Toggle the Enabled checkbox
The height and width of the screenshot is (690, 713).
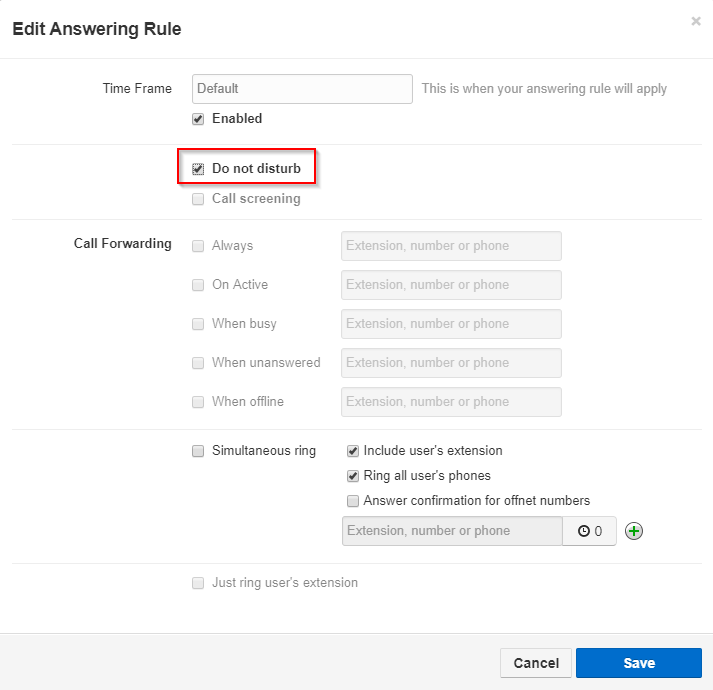pos(198,119)
